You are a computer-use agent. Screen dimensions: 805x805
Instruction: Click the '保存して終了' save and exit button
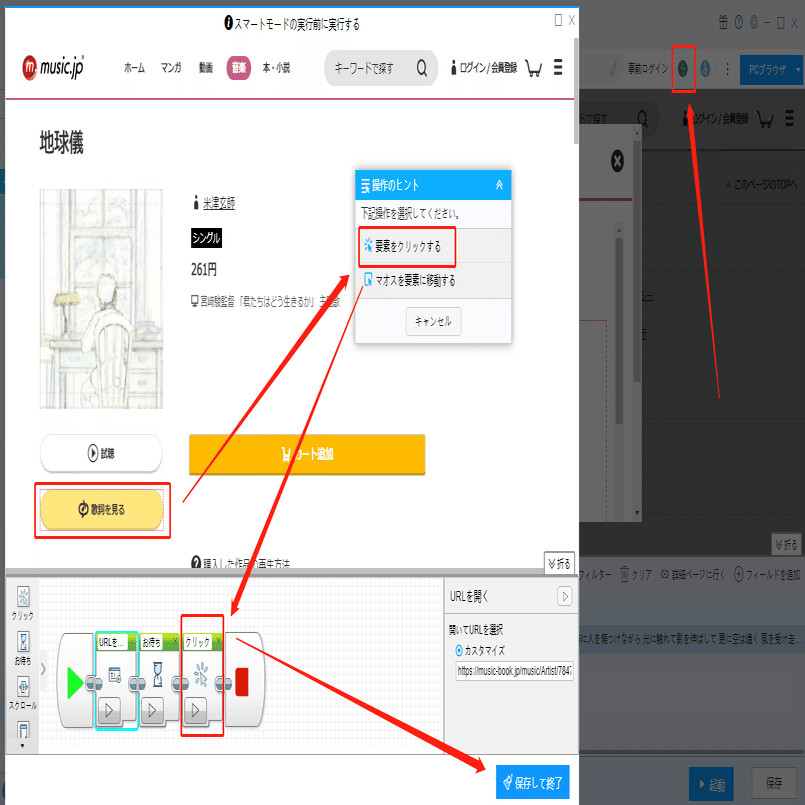tap(533, 782)
